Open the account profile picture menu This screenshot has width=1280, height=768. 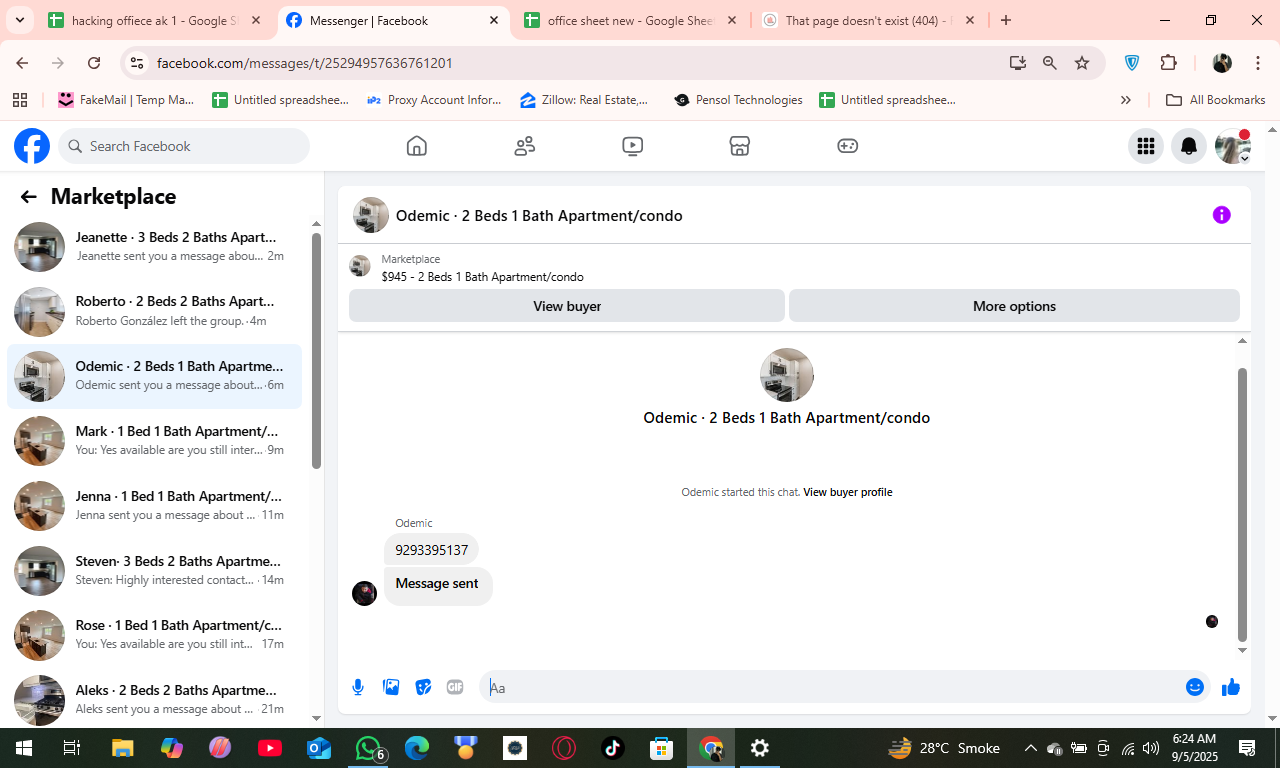coord(1232,146)
